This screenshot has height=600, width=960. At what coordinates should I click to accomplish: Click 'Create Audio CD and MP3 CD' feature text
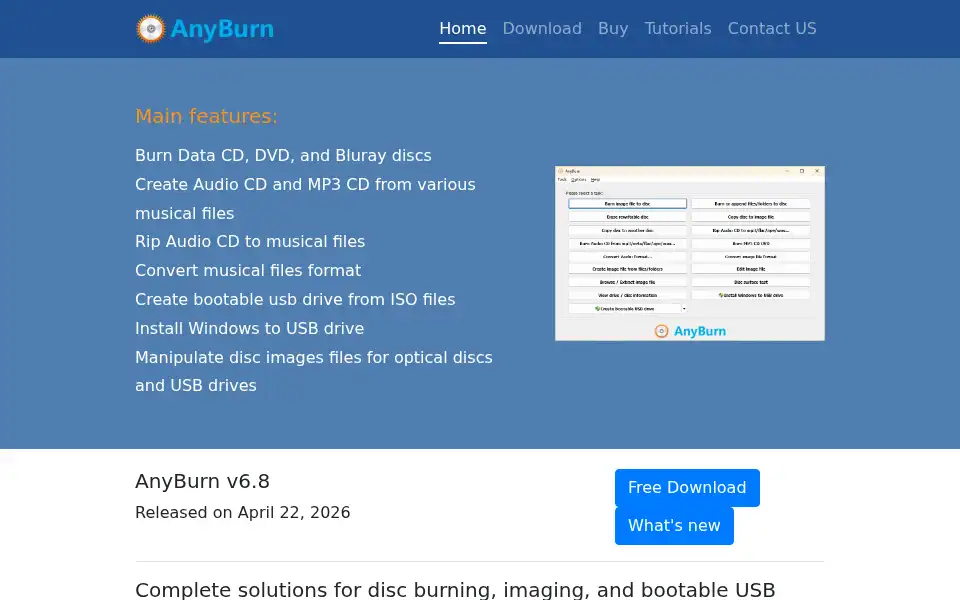(306, 198)
